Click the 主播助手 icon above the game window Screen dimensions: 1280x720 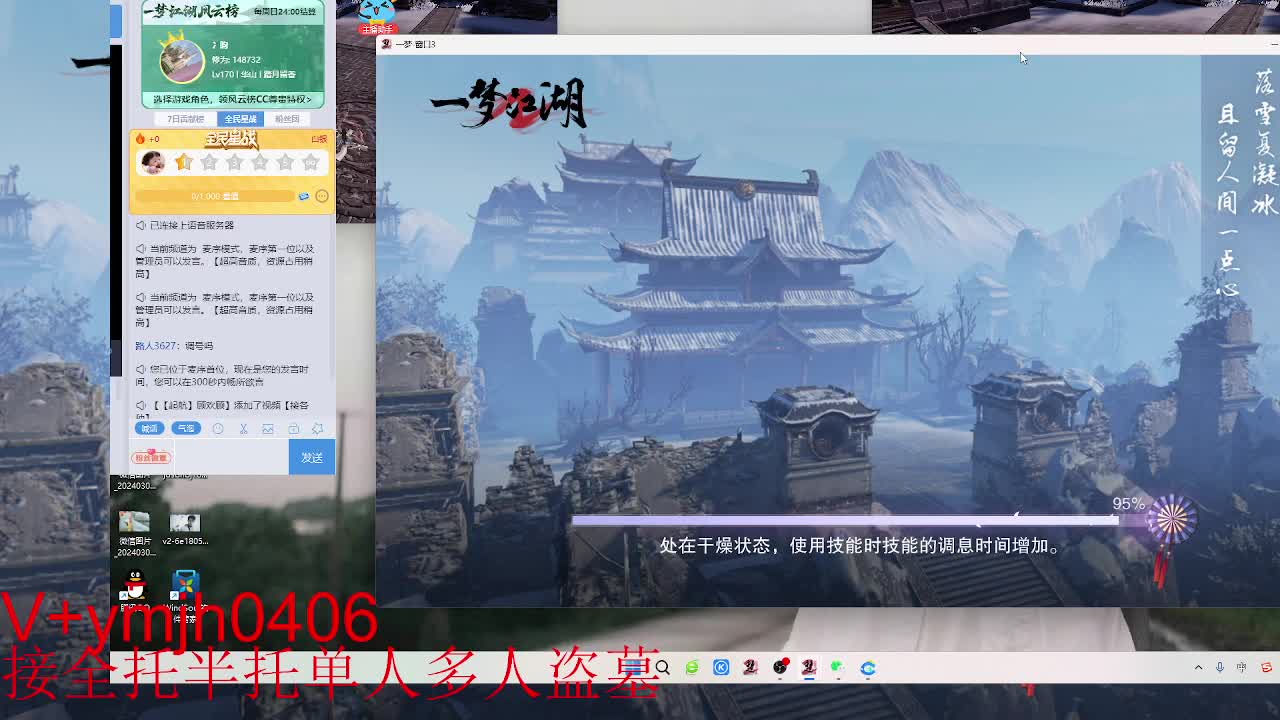click(x=377, y=17)
